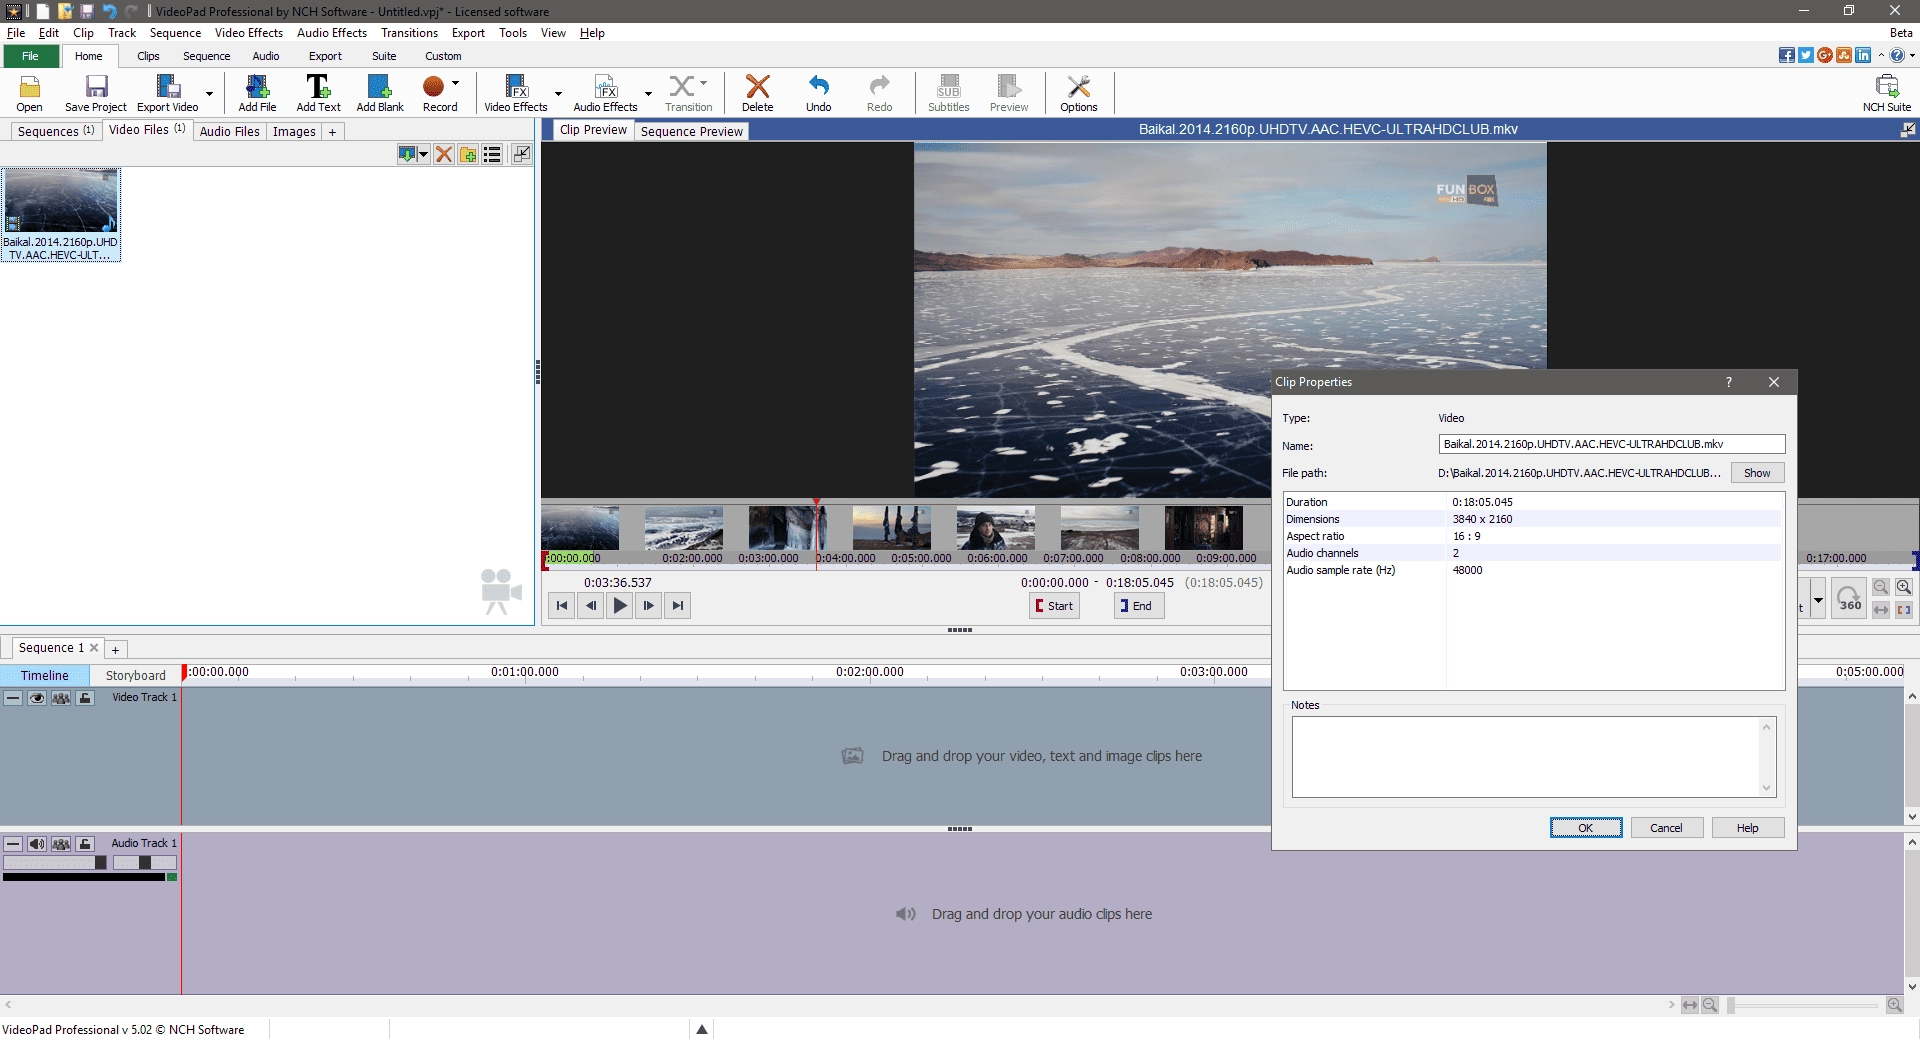Switch to the Clips ribbon tab
Screen dimensions: 1920x1040
point(148,56)
